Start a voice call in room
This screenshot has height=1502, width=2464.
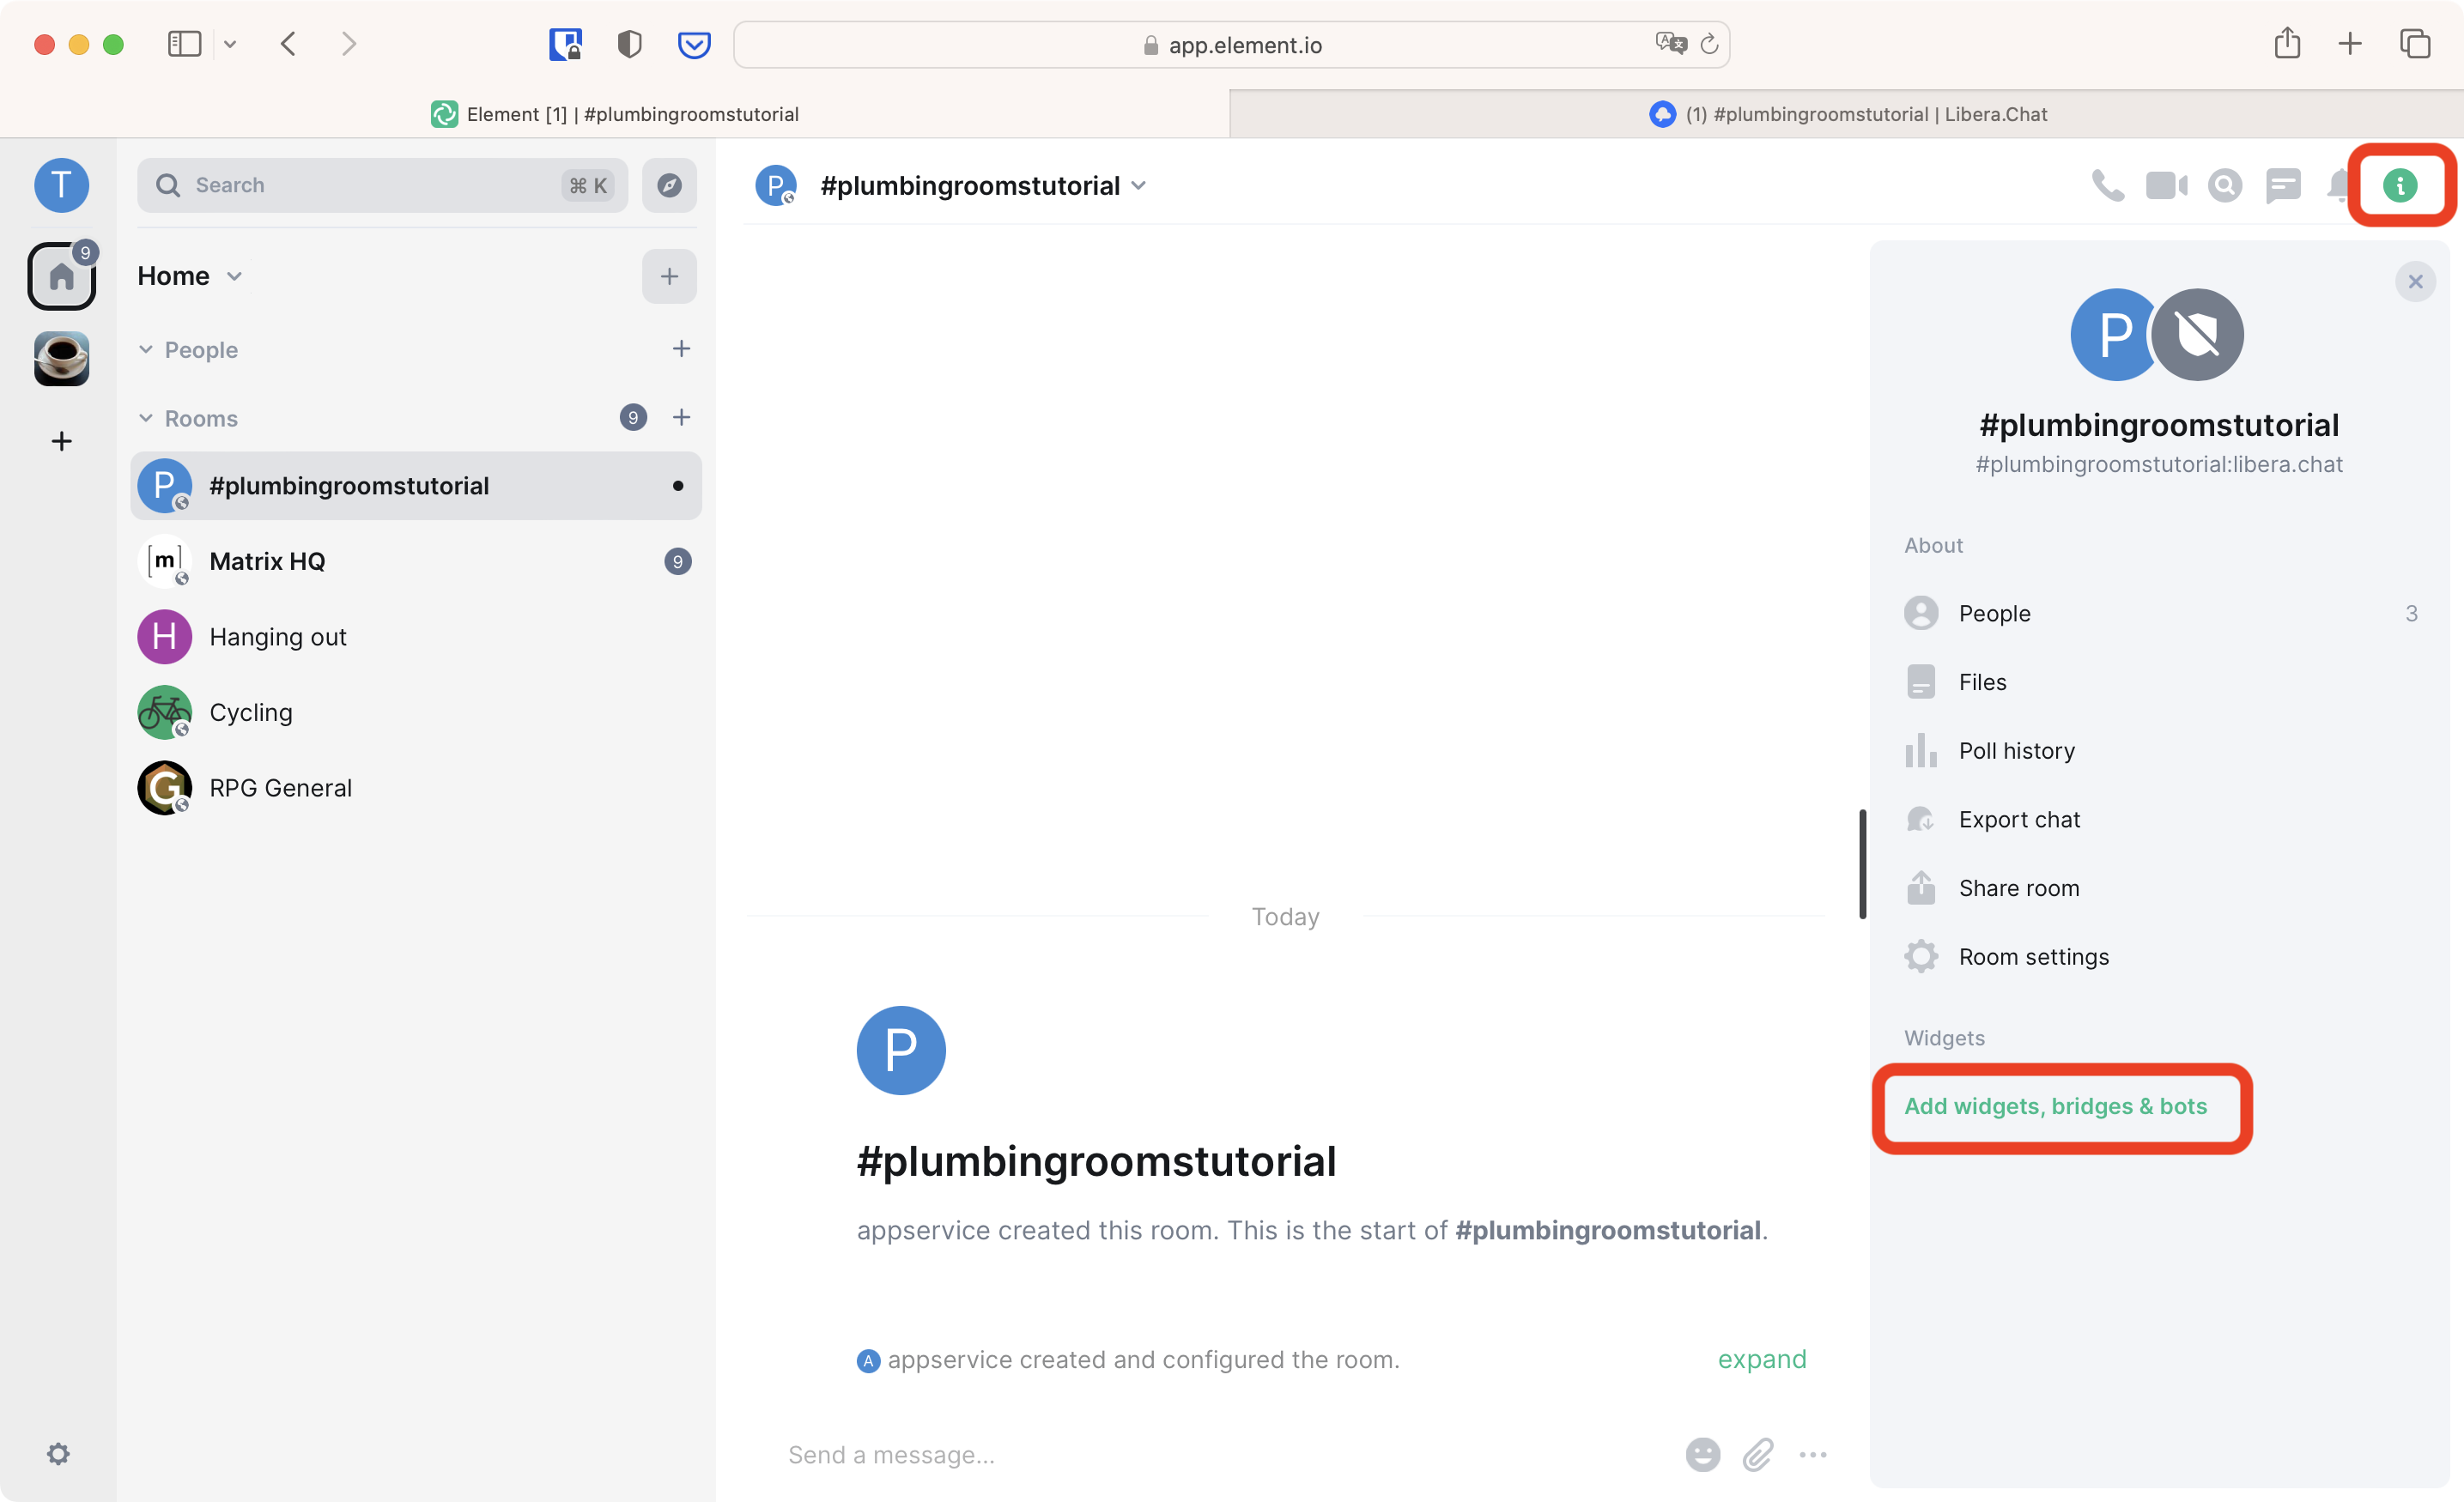[2107, 186]
